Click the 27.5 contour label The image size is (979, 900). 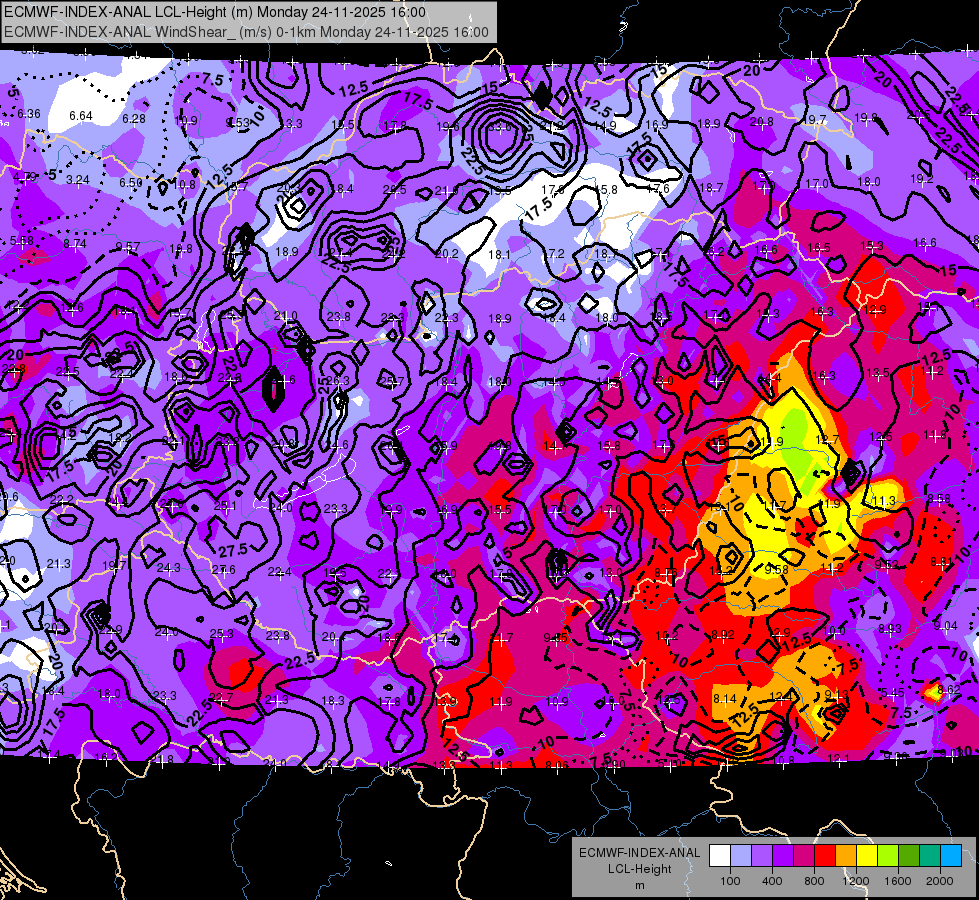click(x=233, y=550)
